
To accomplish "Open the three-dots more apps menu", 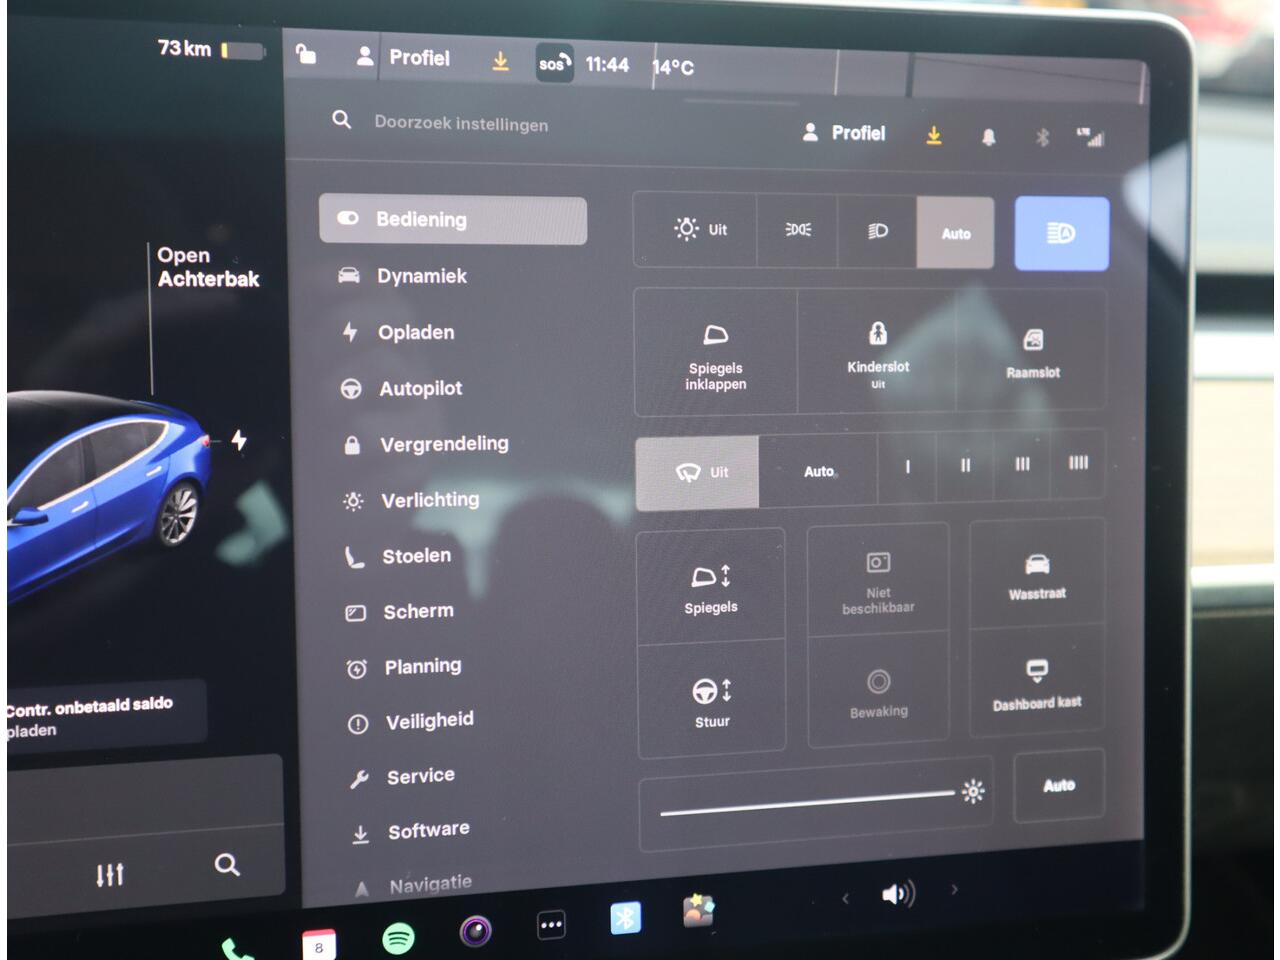I will (x=551, y=925).
